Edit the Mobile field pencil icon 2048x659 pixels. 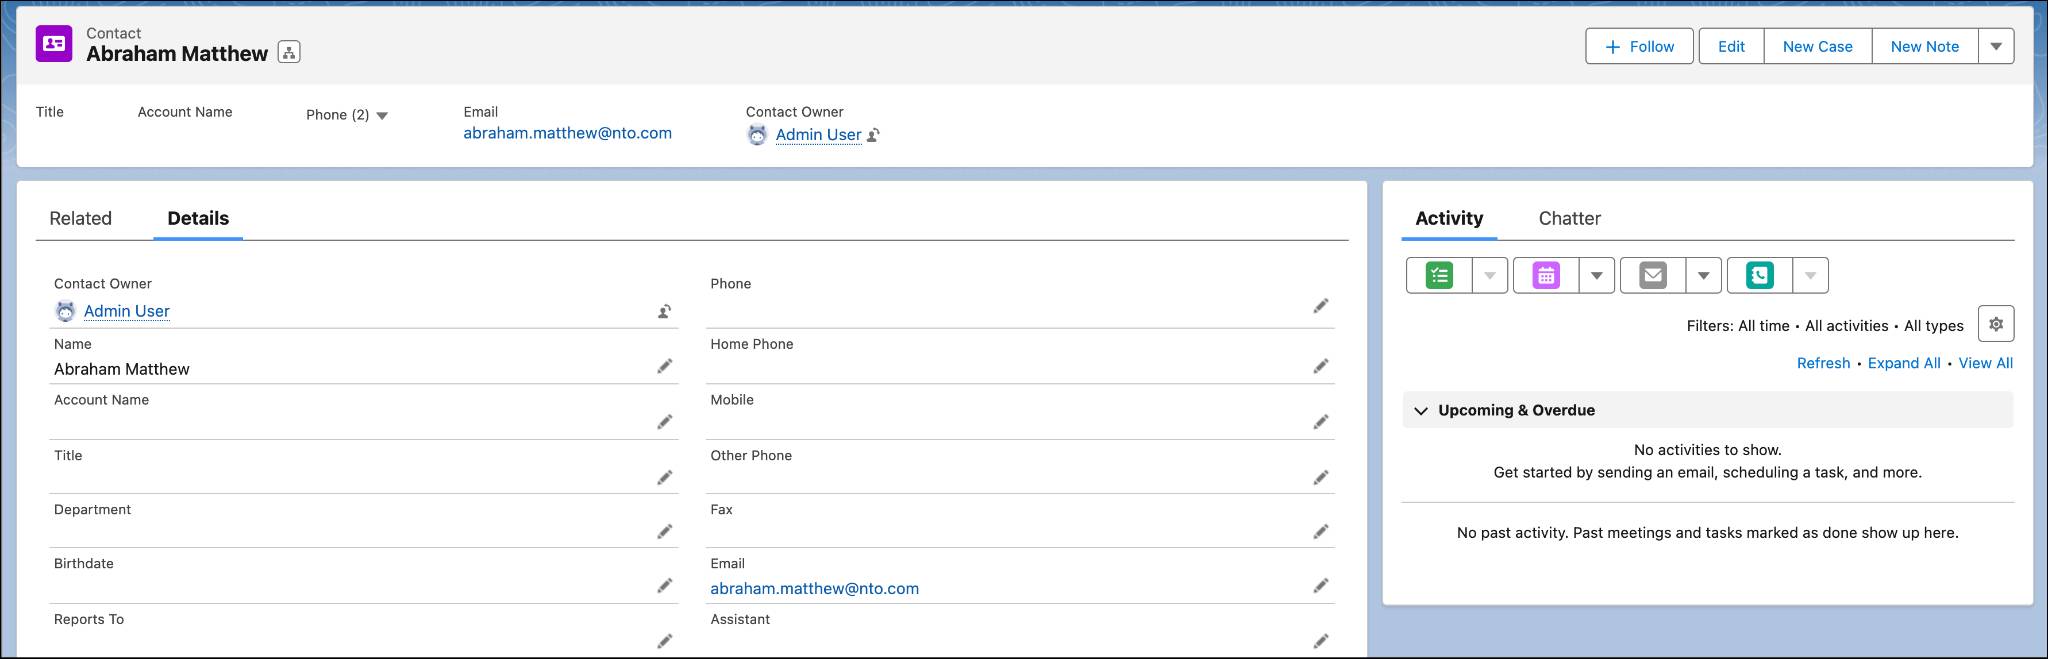pyautogui.click(x=1321, y=422)
